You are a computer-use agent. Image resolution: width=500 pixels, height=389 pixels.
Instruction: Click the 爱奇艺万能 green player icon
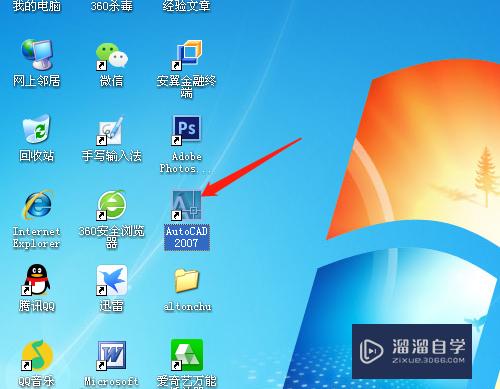186,355
